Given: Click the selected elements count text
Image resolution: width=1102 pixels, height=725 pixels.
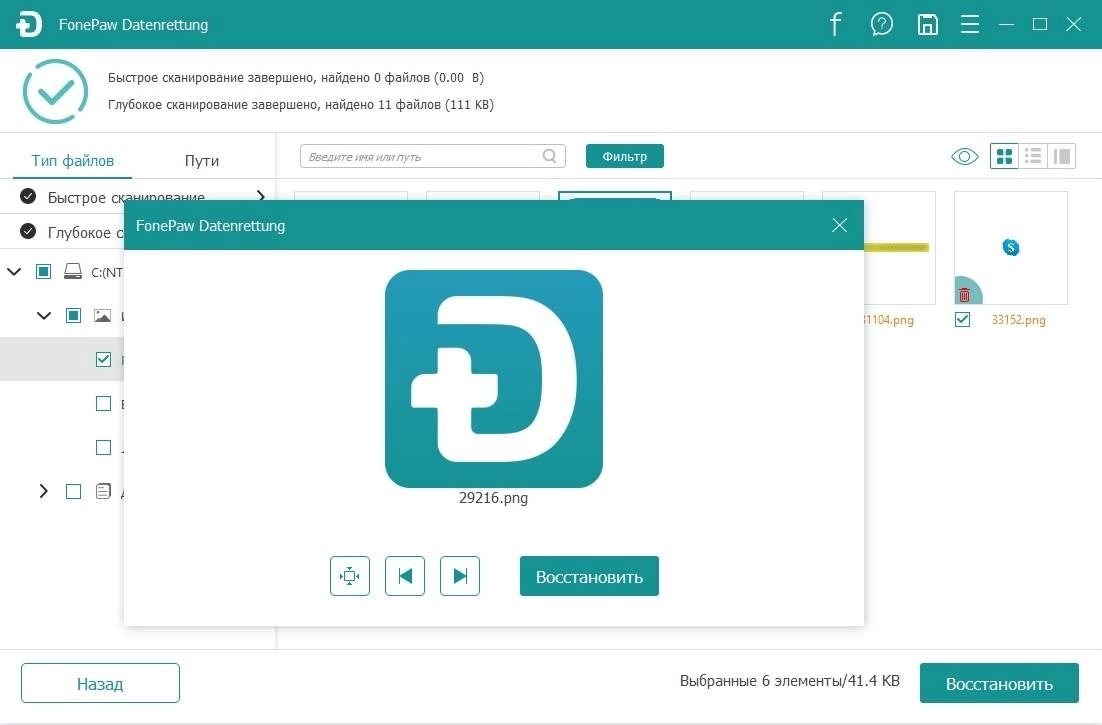Looking at the screenshot, I should pos(789,680).
